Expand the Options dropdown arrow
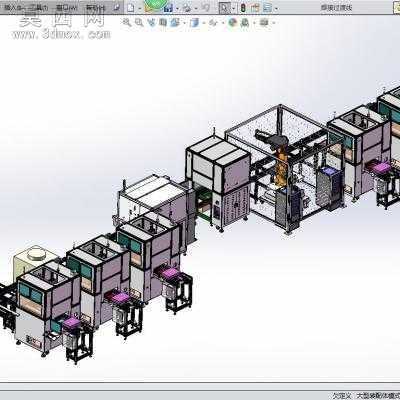 point(276,8)
